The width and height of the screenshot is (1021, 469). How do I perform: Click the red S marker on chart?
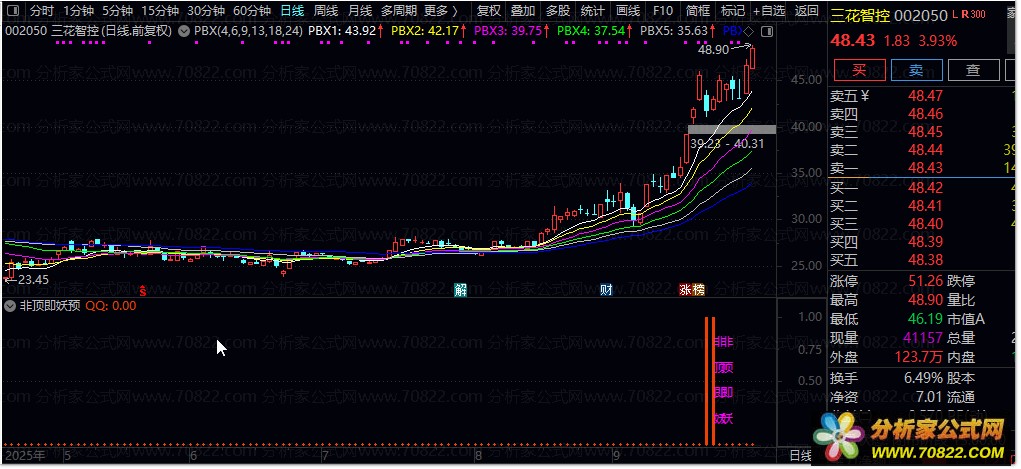[x=143, y=290]
